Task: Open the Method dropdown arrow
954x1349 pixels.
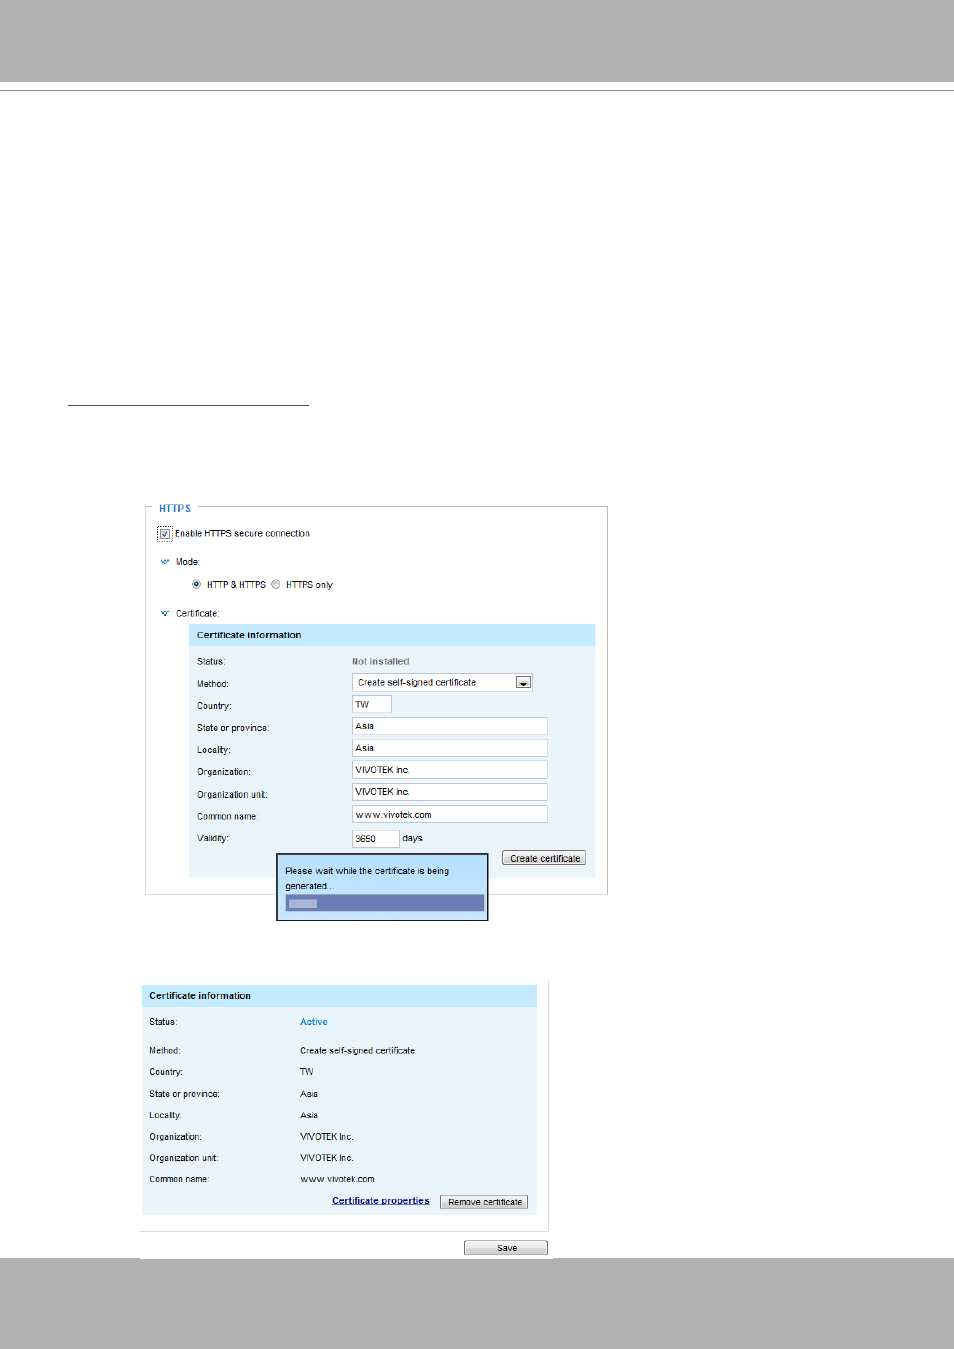Action: pos(523,683)
